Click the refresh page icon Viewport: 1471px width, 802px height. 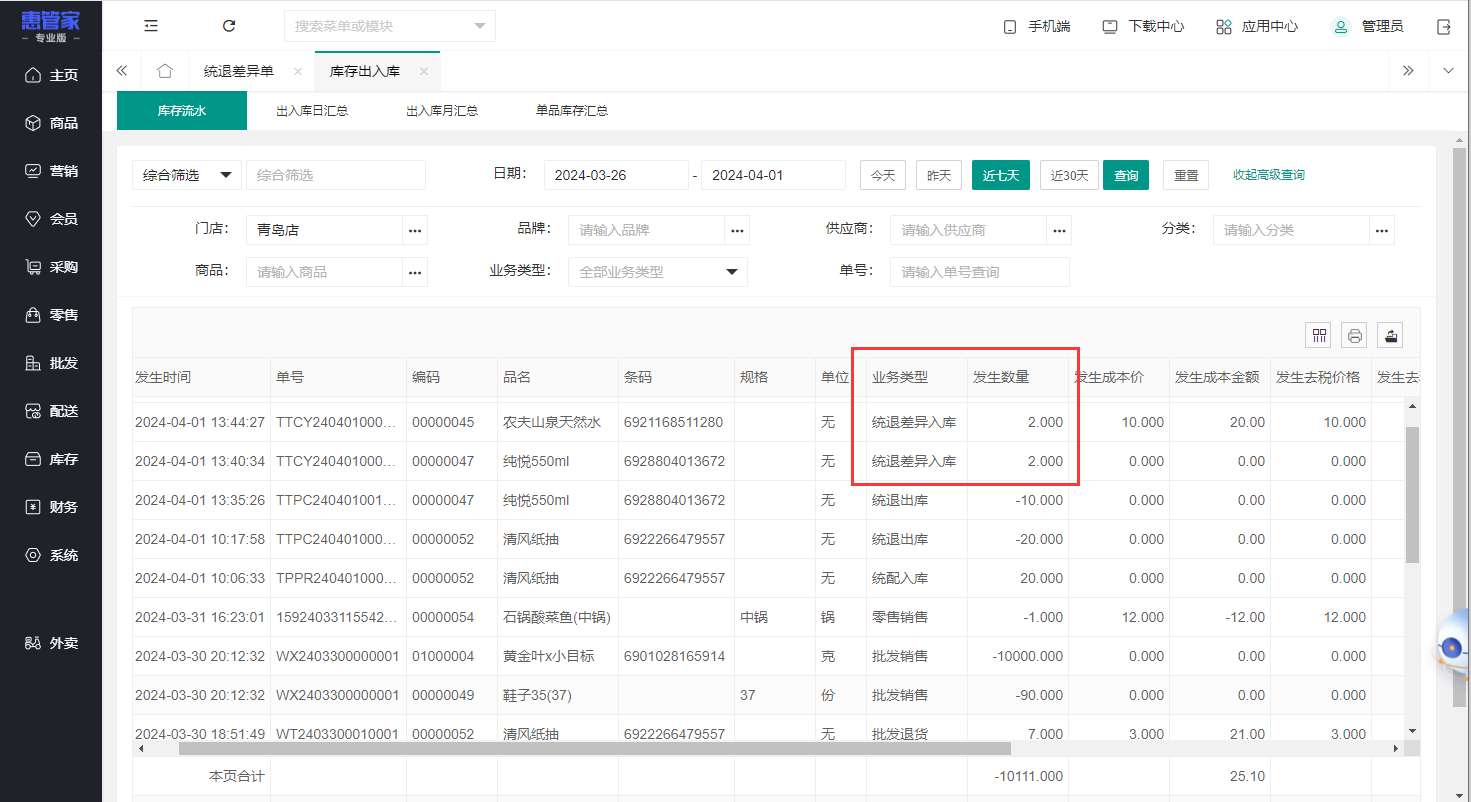click(x=229, y=26)
